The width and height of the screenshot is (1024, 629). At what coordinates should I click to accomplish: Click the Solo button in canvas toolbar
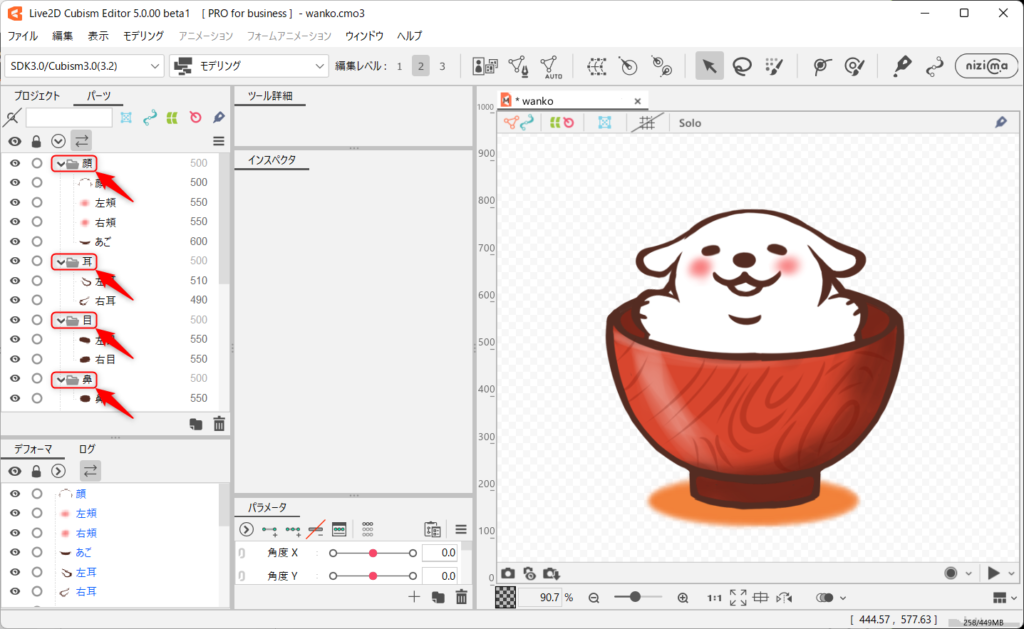690,123
